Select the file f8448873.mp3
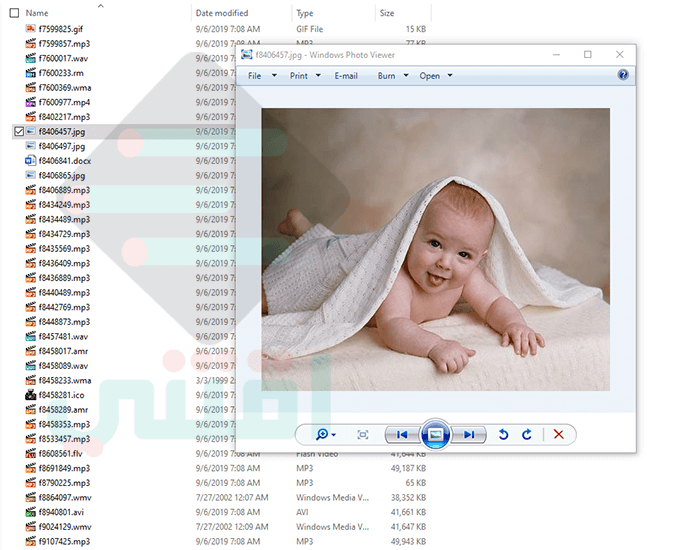The image size is (700, 550). (64, 322)
